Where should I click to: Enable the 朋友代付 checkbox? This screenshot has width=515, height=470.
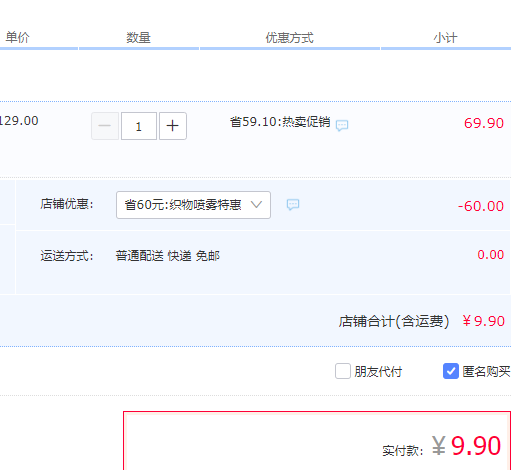point(343,371)
